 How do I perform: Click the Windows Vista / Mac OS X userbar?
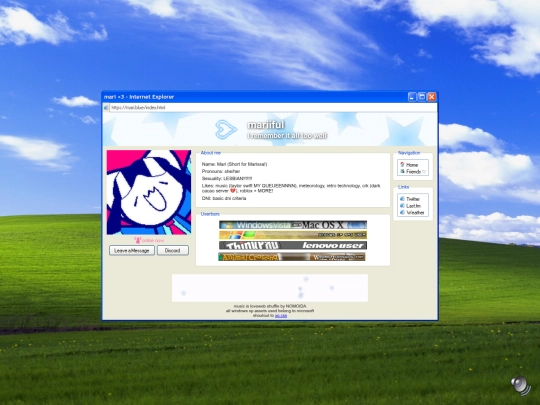[293, 225]
